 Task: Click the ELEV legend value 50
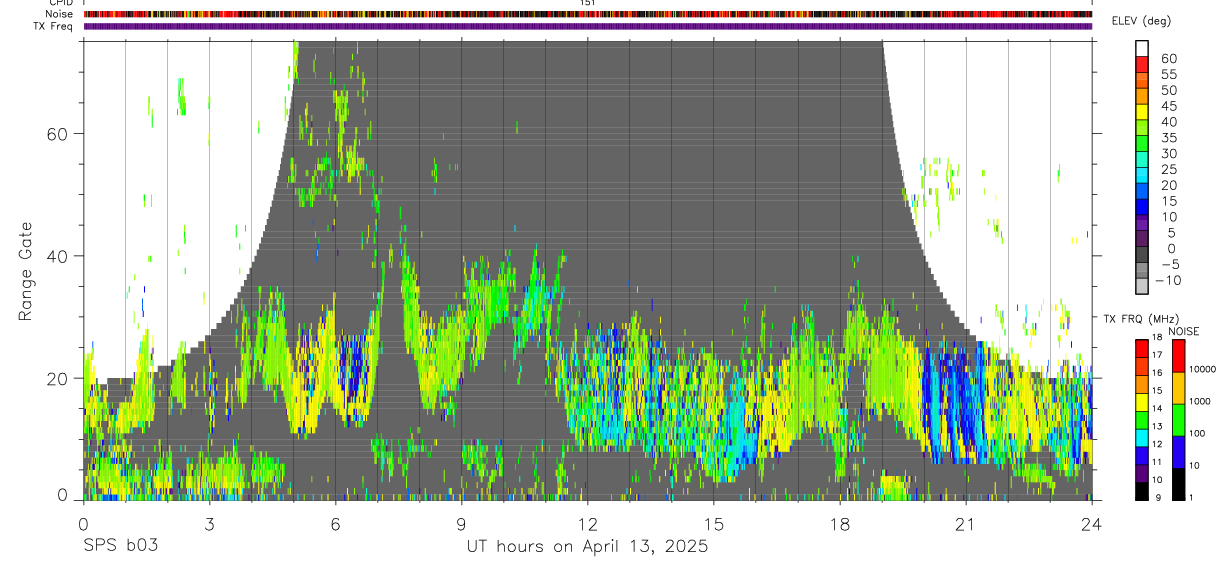(x=1168, y=90)
